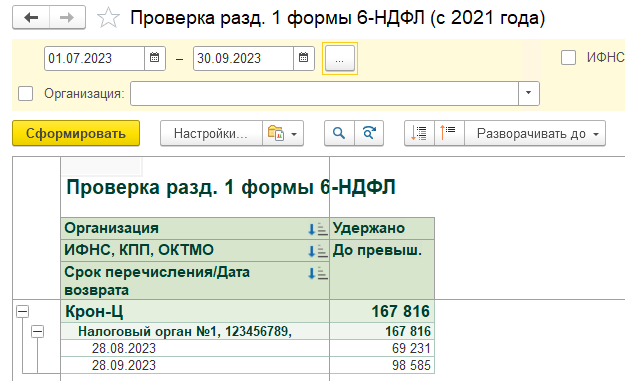This screenshot has height=381, width=625.
Task: Generate report with Сформировать button
Action: click(x=76, y=133)
